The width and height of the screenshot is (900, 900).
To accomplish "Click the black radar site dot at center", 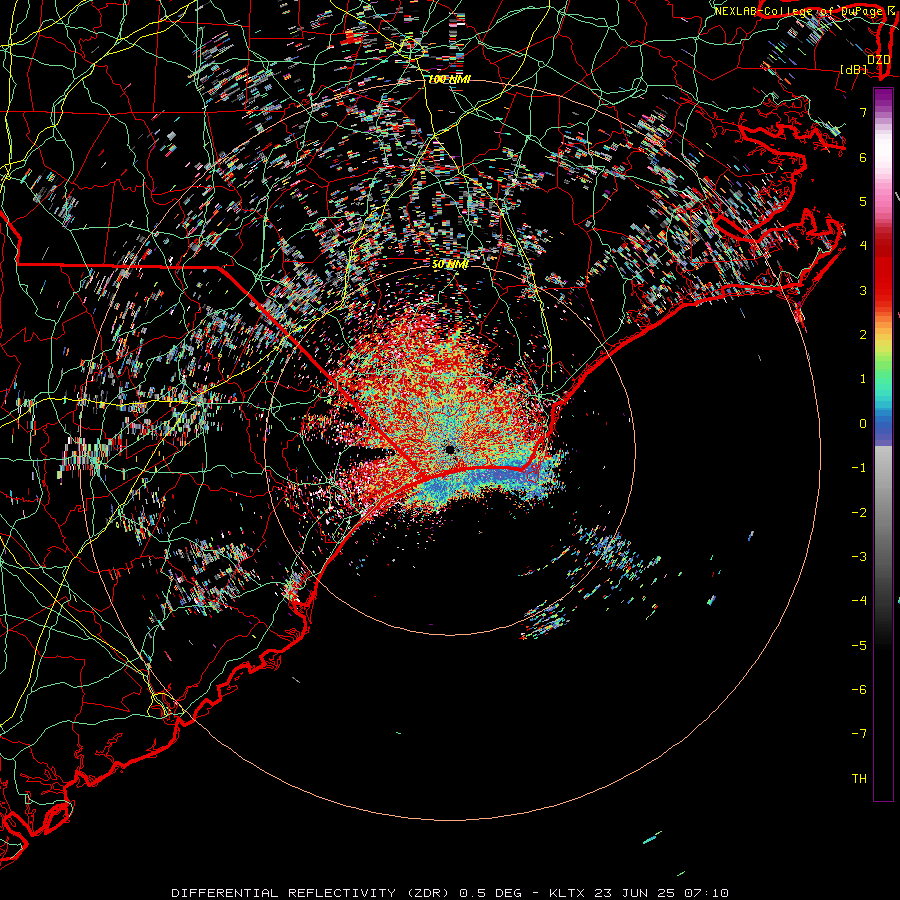I will click(450, 449).
